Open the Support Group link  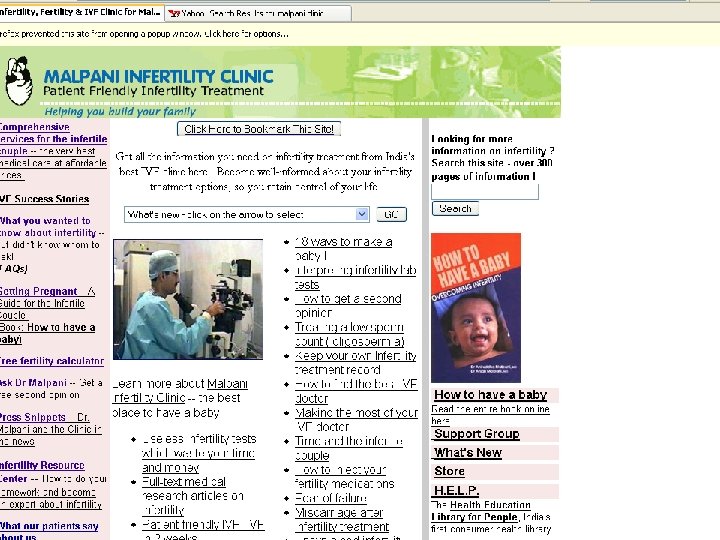coord(477,434)
